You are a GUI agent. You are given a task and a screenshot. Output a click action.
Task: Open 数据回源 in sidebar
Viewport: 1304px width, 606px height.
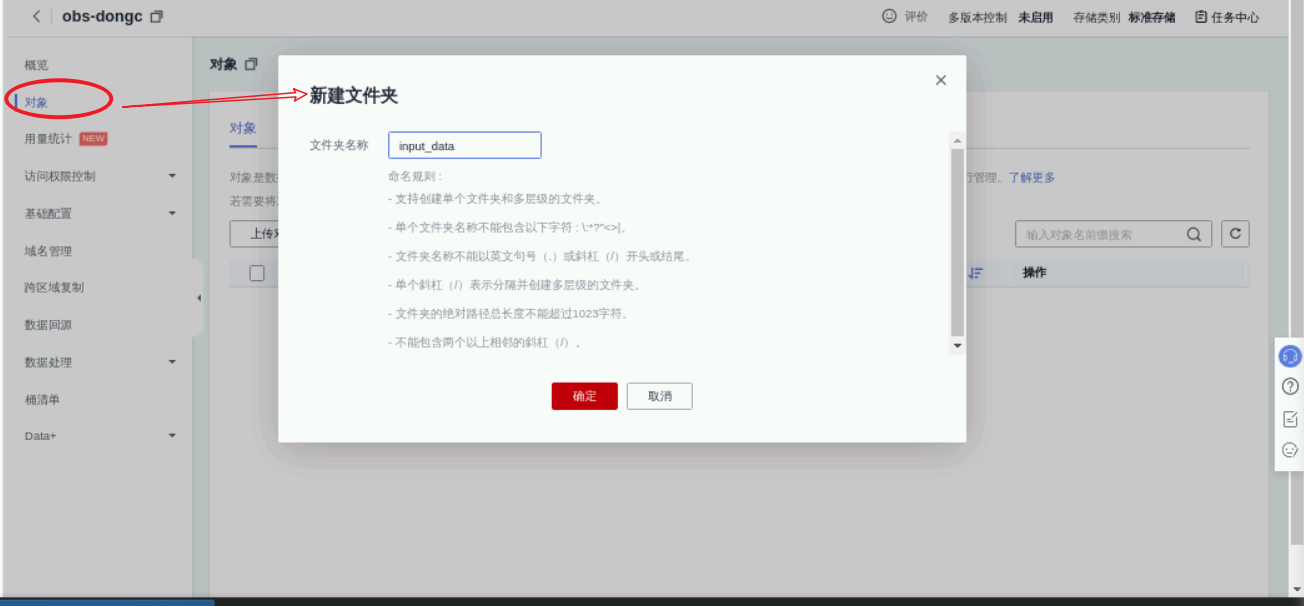tap(48, 325)
